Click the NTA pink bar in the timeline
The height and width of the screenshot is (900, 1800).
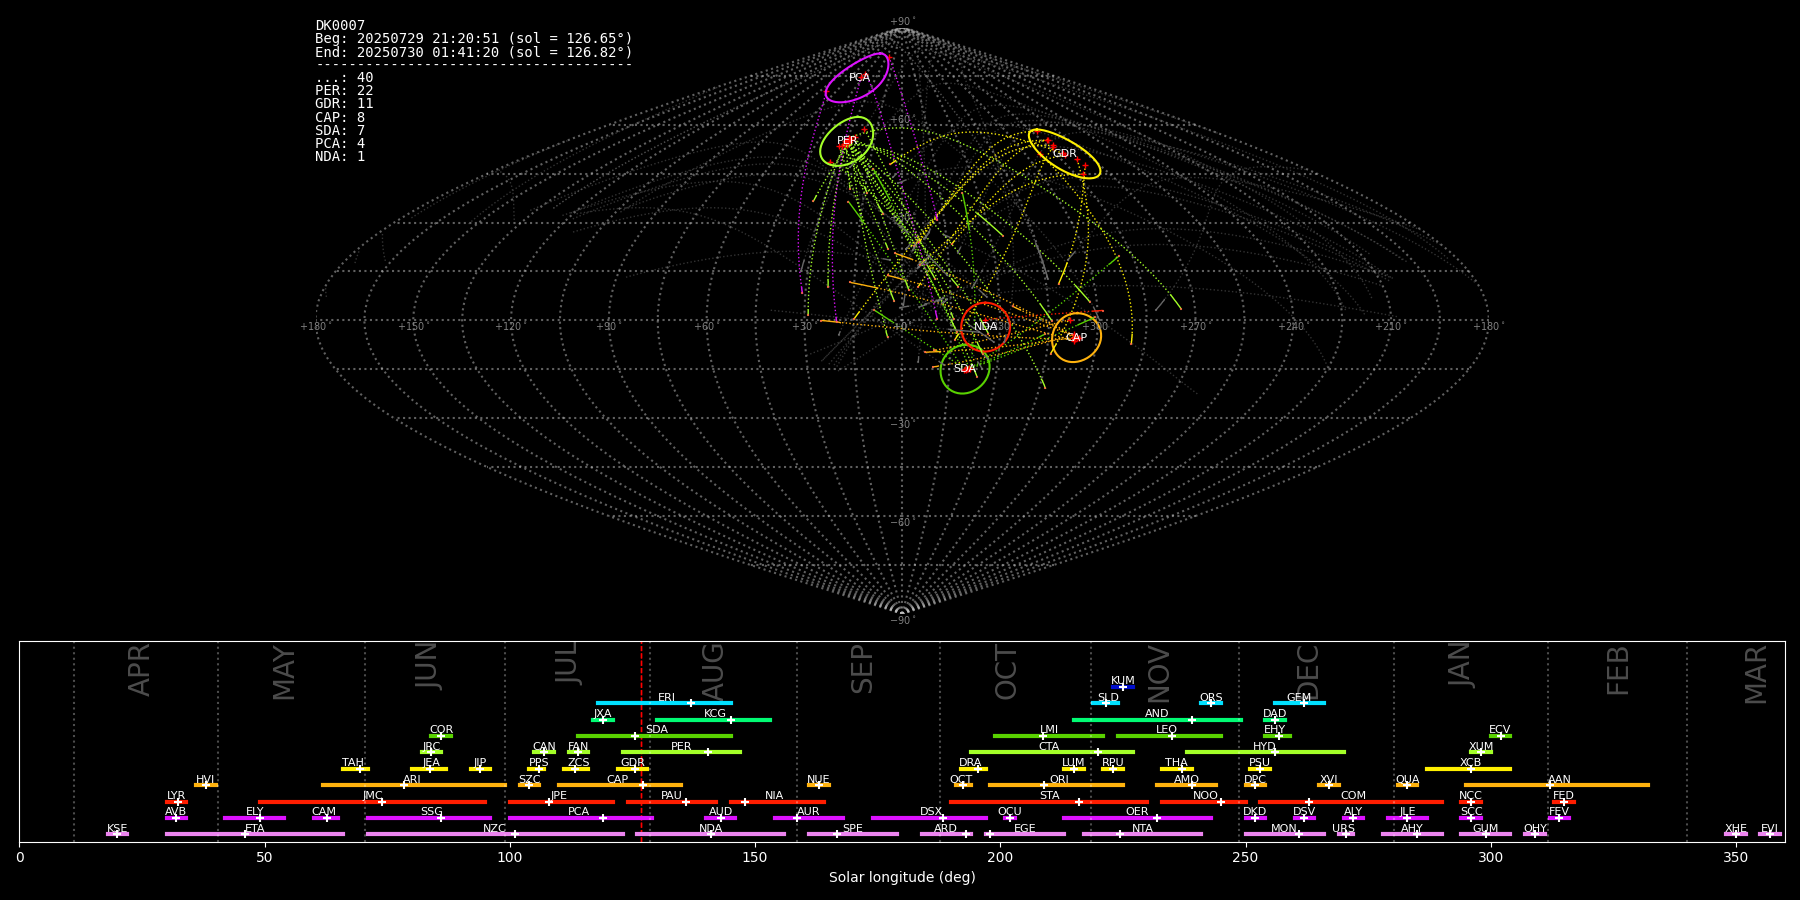1142,834
